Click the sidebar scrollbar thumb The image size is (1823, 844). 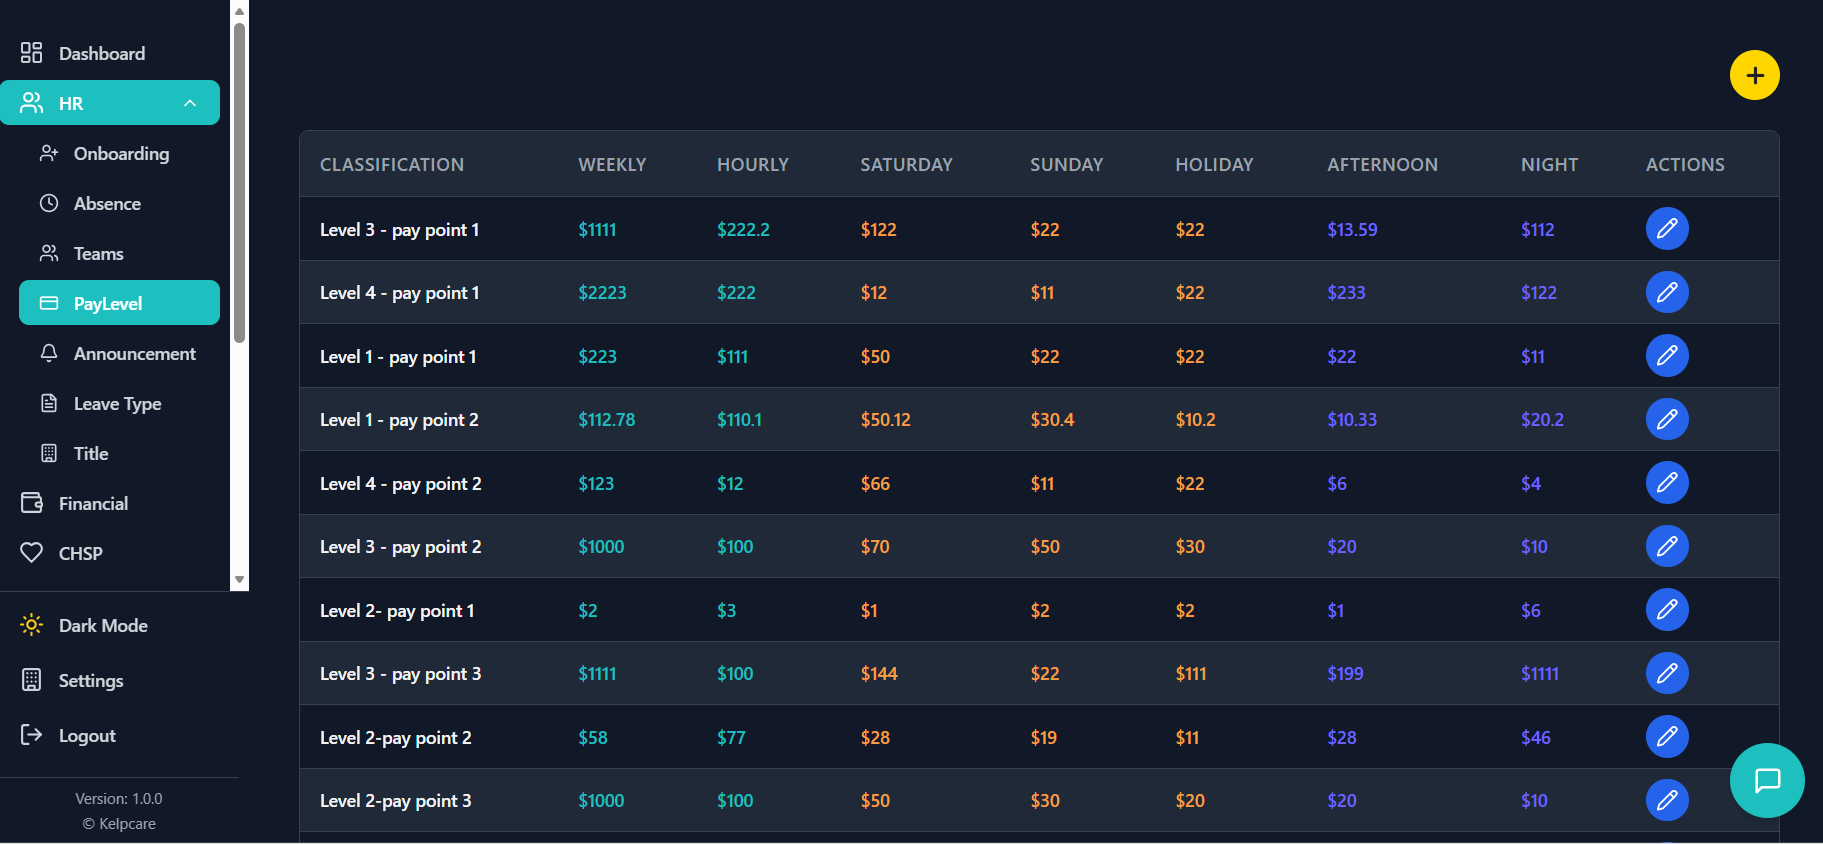(239, 182)
